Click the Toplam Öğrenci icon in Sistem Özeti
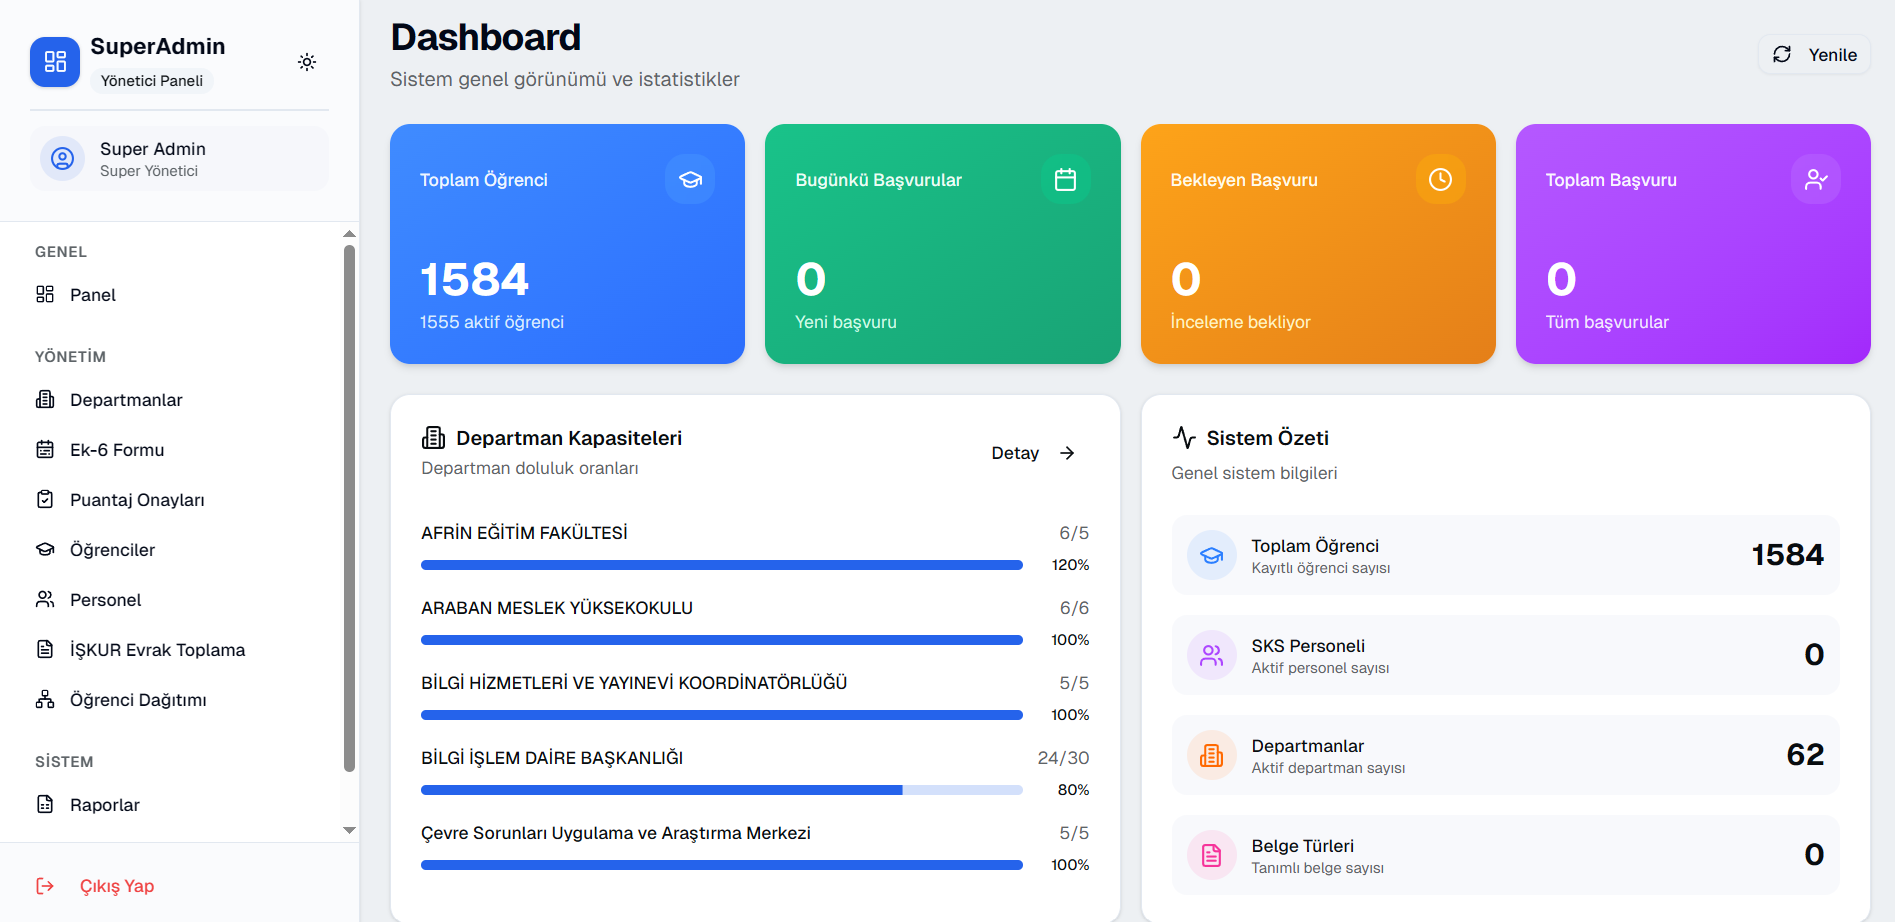 coord(1212,555)
